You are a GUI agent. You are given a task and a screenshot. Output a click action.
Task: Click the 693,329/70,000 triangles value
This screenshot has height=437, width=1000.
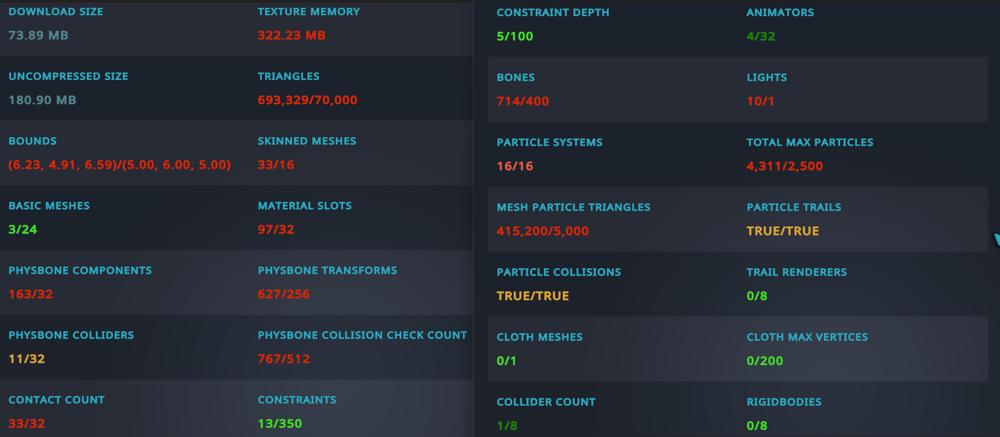(x=307, y=100)
